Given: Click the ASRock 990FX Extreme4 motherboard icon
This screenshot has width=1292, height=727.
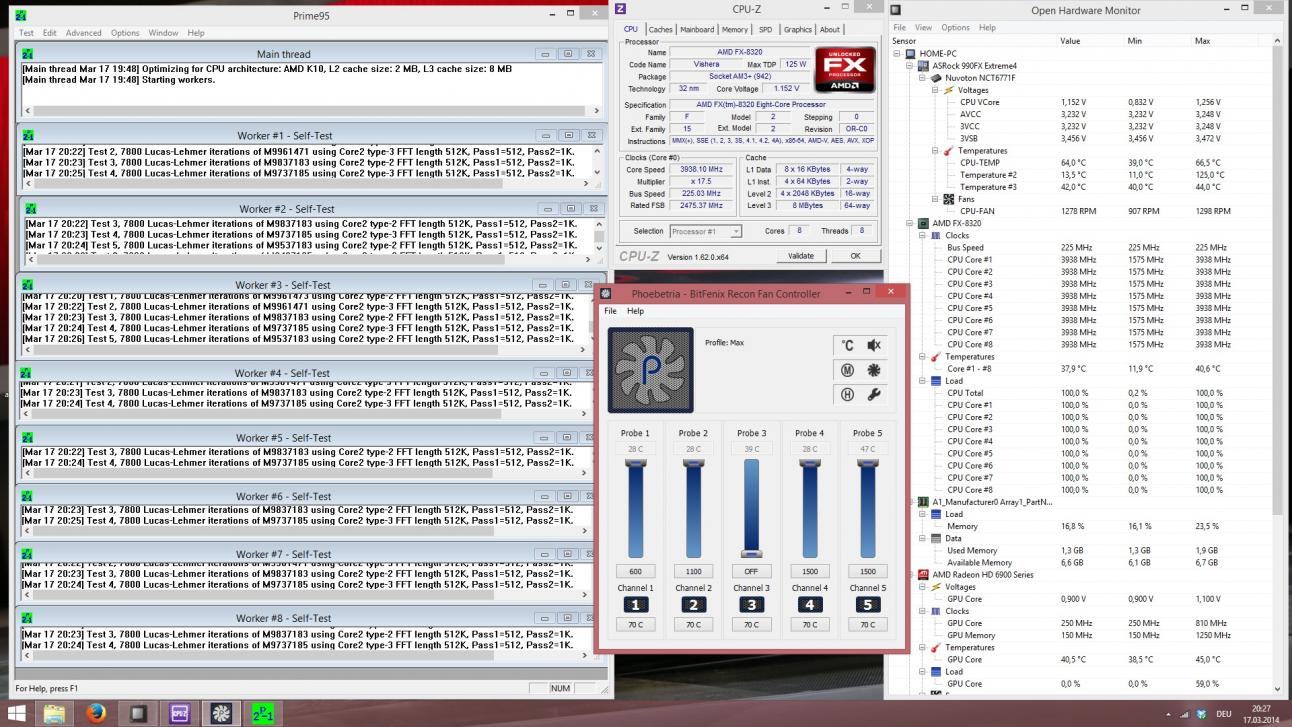Looking at the screenshot, I should [x=924, y=65].
